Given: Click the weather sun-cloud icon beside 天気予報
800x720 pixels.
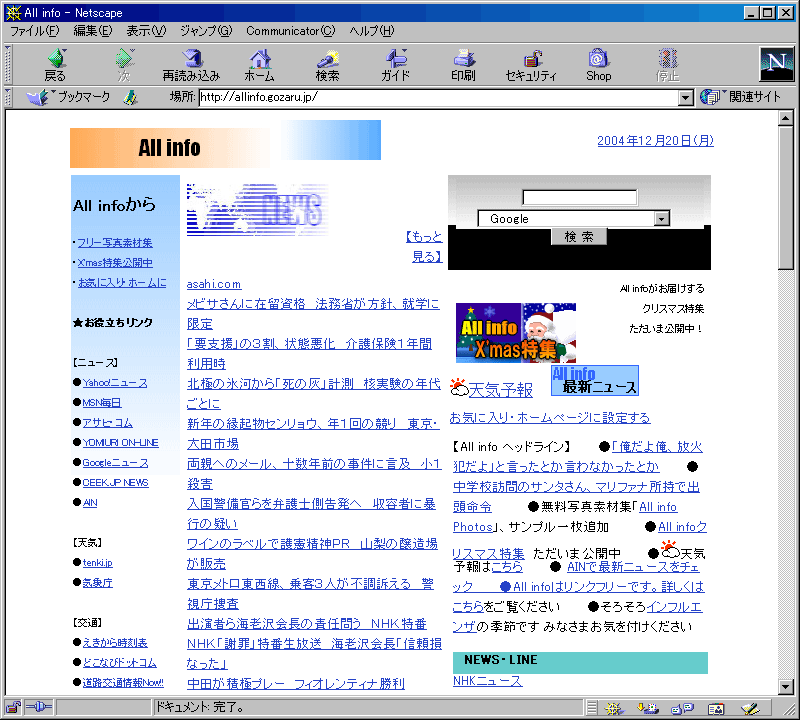Looking at the screenshot, I should (x=459, y=388).
